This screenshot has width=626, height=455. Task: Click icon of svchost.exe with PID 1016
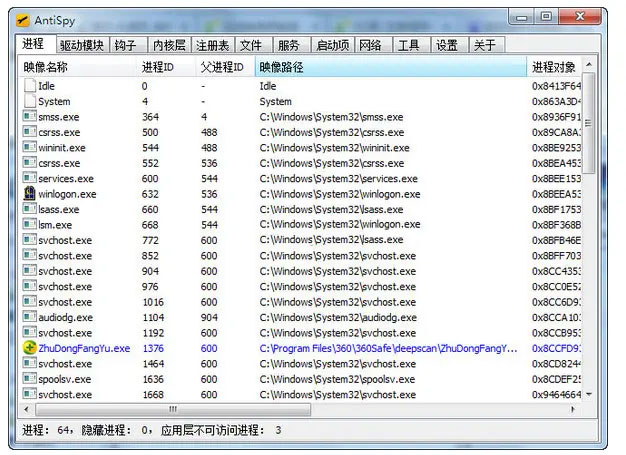tap(30, 302)
